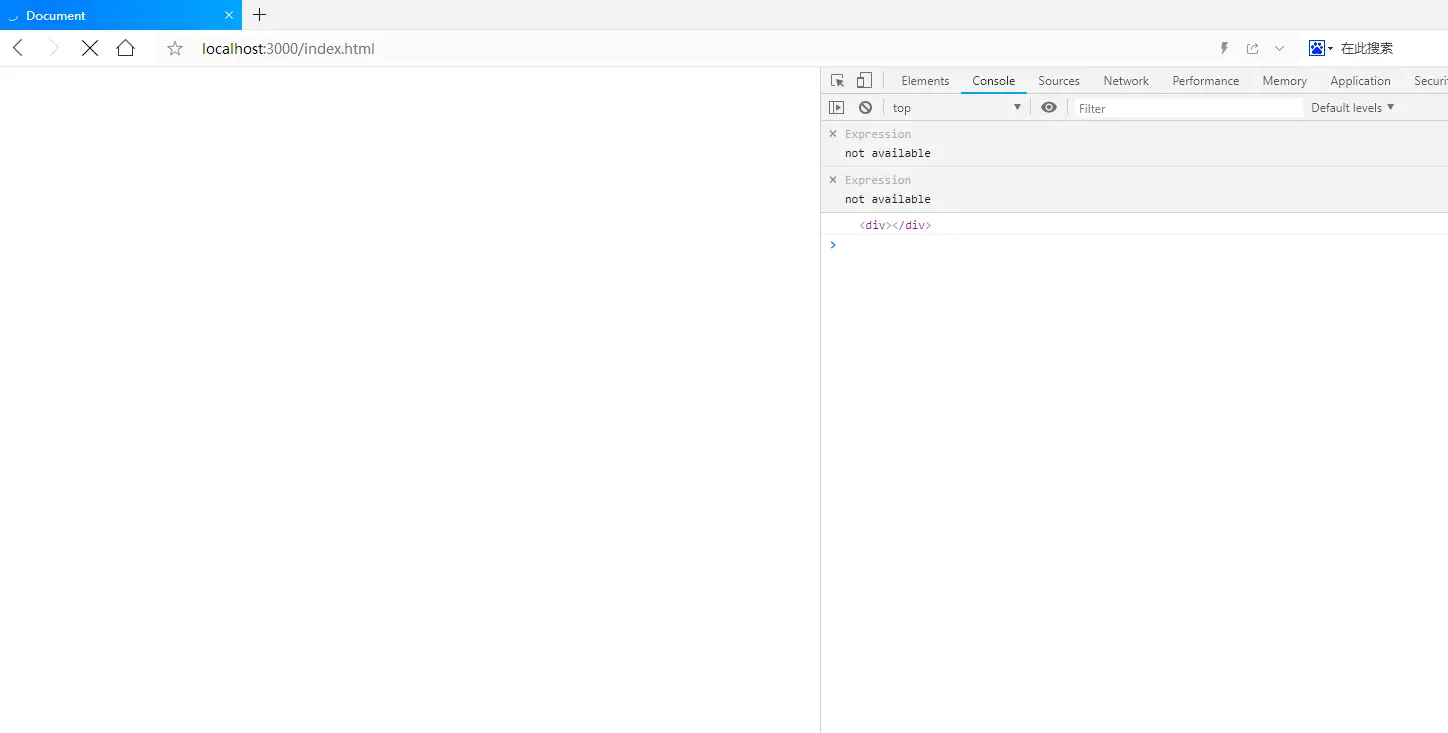Focus the console Filter field

pos(1189,108)
